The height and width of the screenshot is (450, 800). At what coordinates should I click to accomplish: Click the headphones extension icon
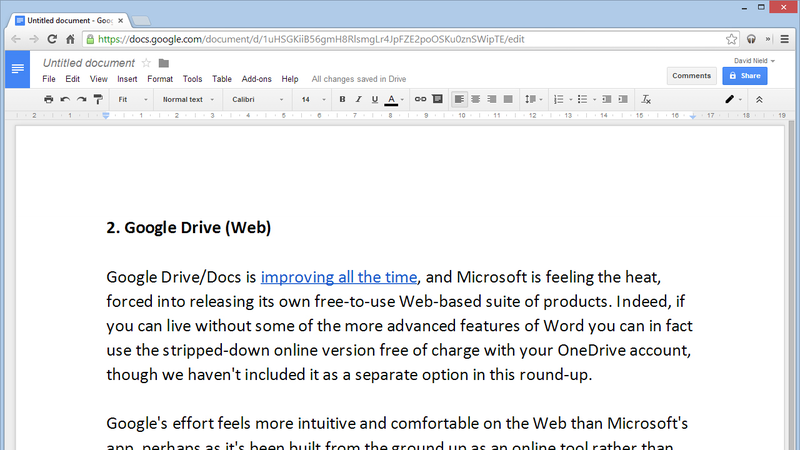(x=751, y=39)
